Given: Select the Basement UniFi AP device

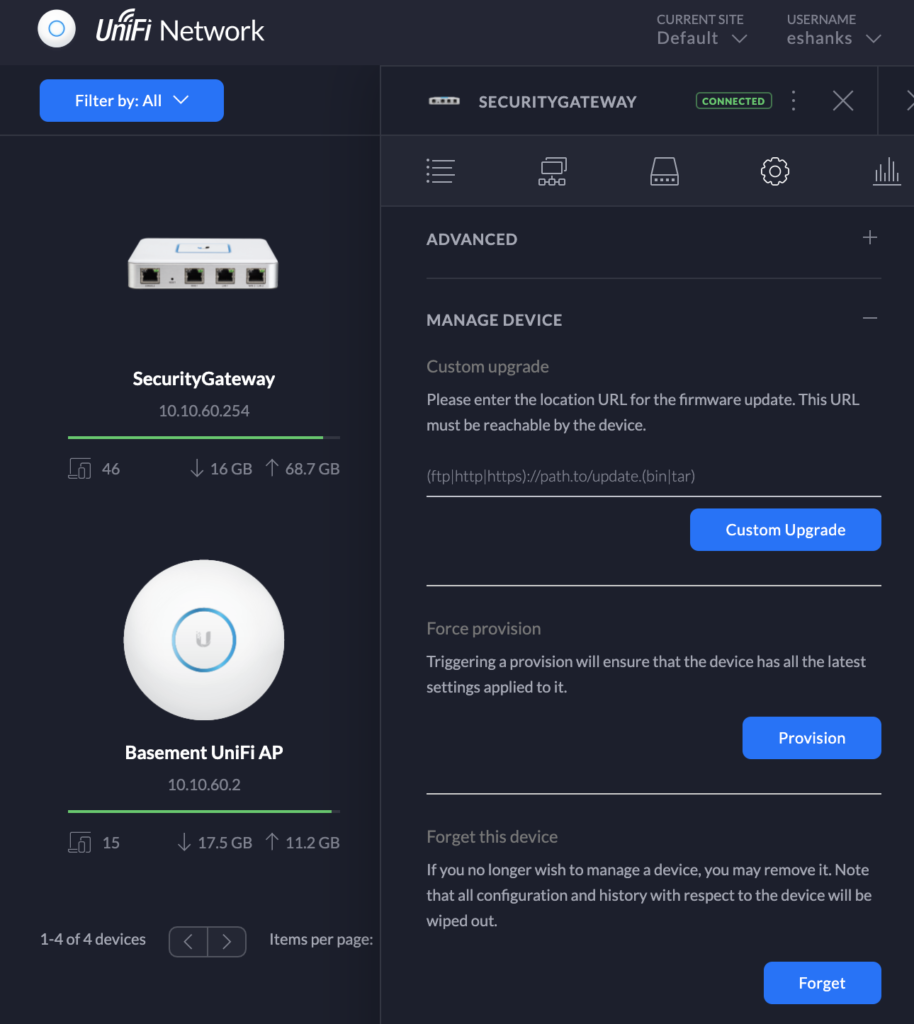Looking at the screenshot, I should pos(204,752).
